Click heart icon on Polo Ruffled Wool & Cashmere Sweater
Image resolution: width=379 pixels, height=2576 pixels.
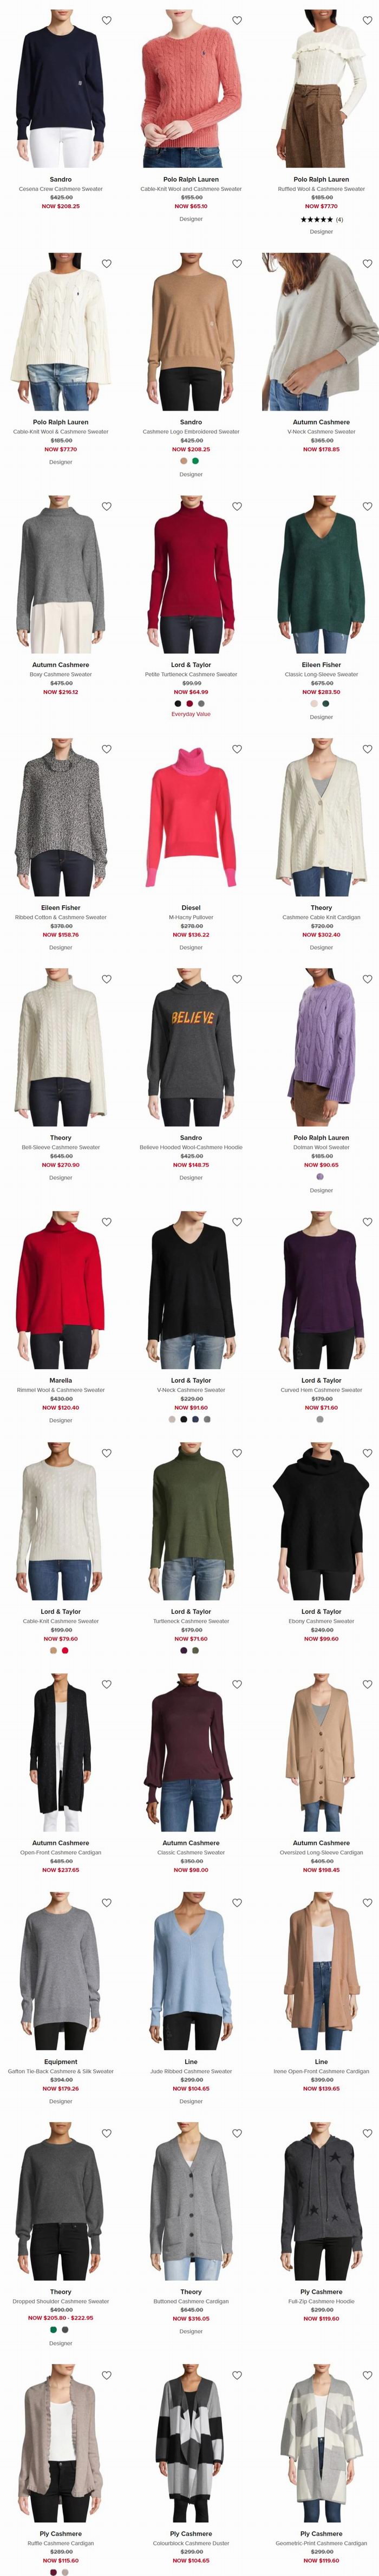tap(367, 20)
